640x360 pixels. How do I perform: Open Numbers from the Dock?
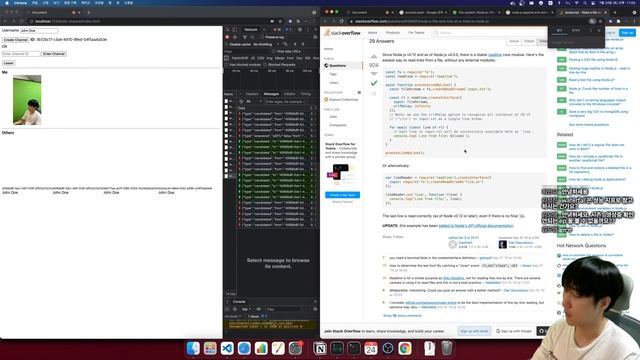261,348
